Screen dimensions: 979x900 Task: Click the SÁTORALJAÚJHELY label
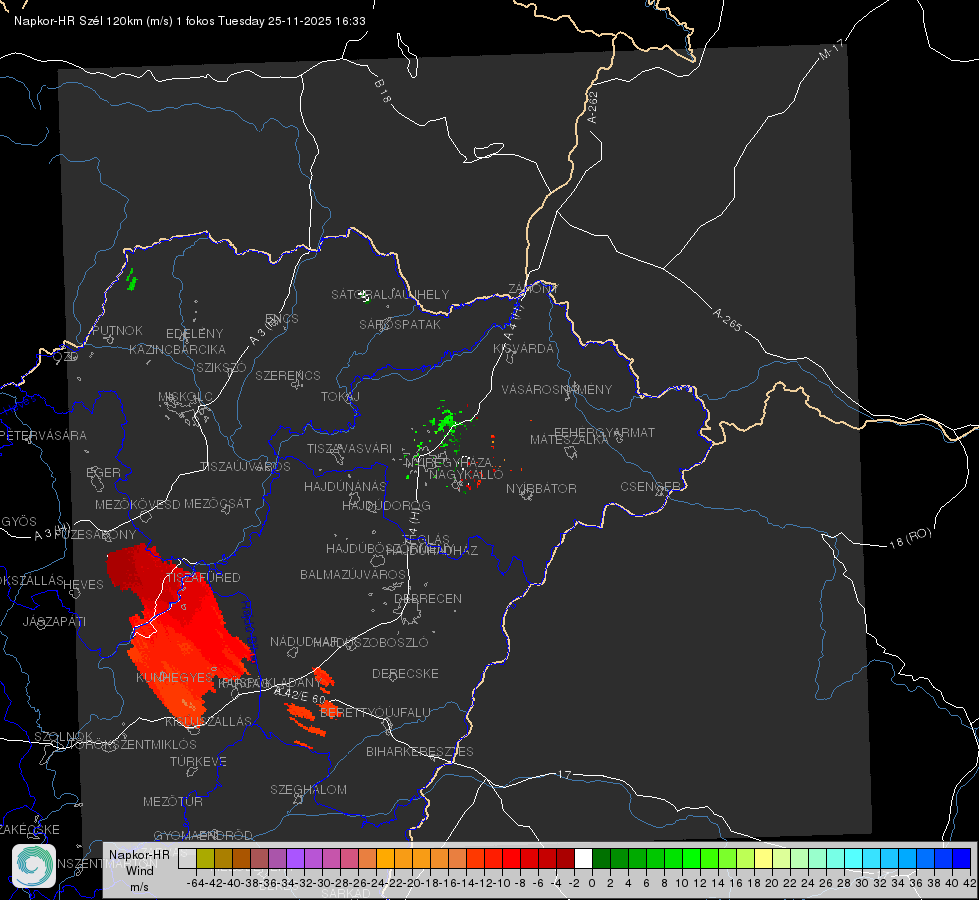click(x=390, y=294)
